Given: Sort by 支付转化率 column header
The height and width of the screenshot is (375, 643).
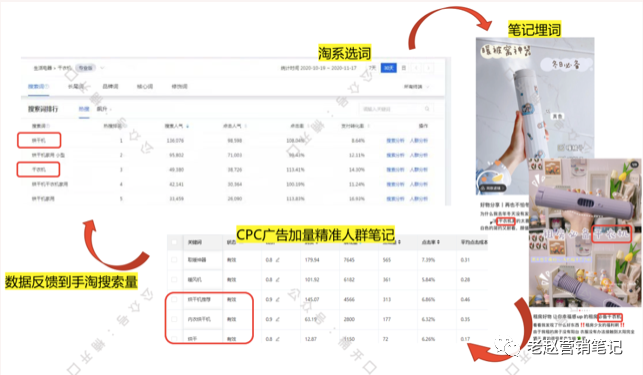Looking at the screenshot, I should point(355,126).
